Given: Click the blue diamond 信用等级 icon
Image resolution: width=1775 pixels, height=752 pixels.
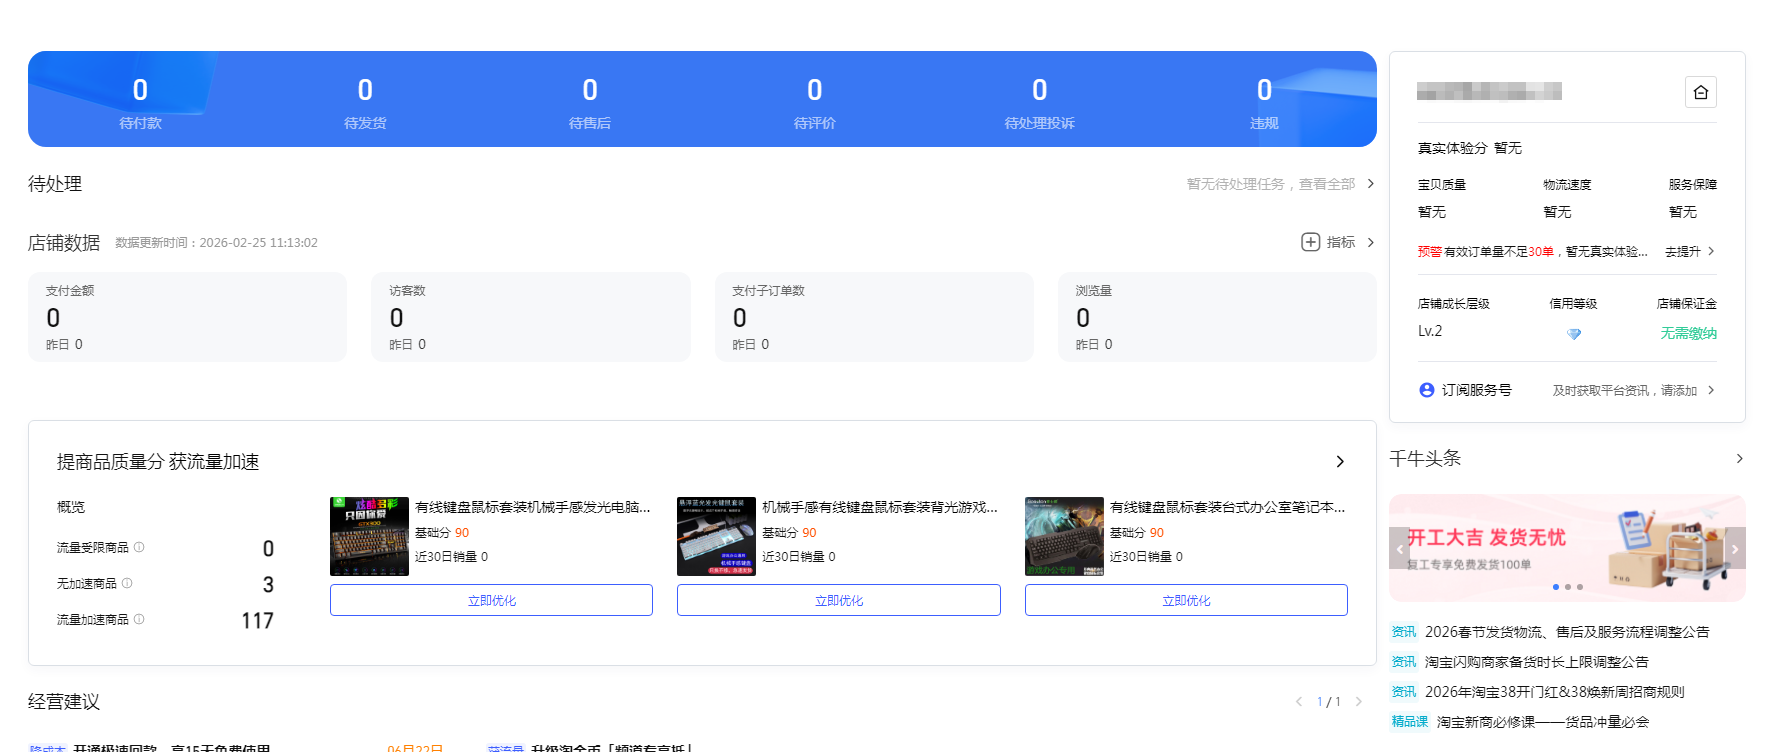Looking at the screenshot, I should click(x=1574, y=334).
